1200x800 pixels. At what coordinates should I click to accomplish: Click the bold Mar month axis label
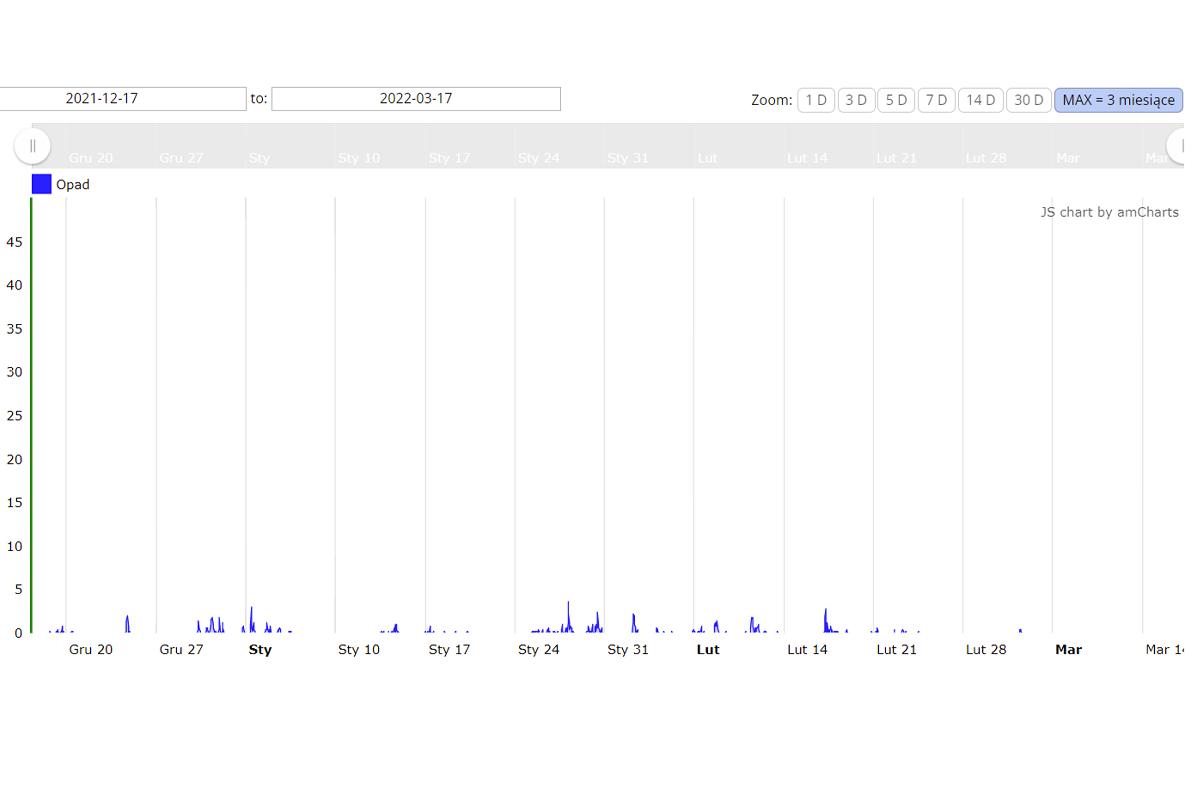[x=1068, y=650]
